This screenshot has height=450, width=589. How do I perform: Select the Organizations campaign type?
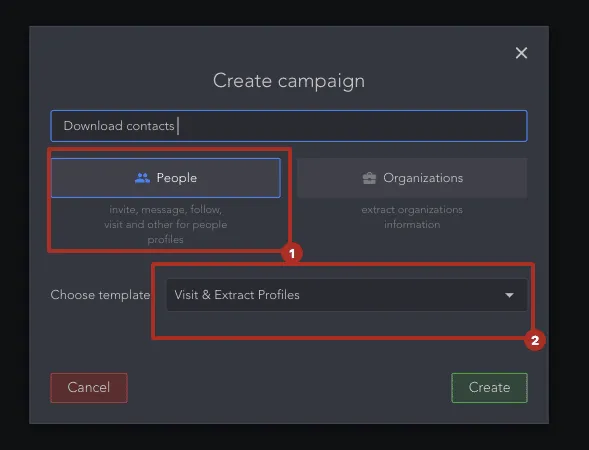[x=412, y=178]
